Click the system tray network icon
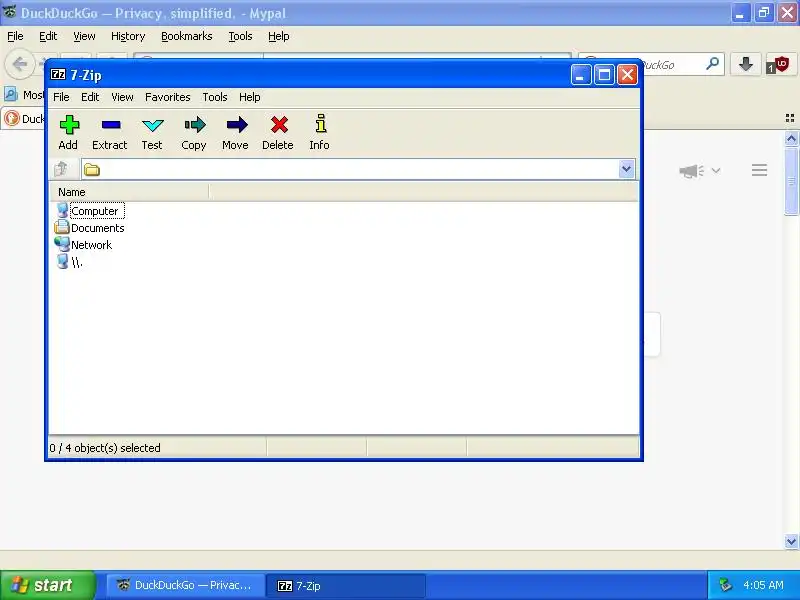This screenshot has width=800, height=600. tap(724, 585)
